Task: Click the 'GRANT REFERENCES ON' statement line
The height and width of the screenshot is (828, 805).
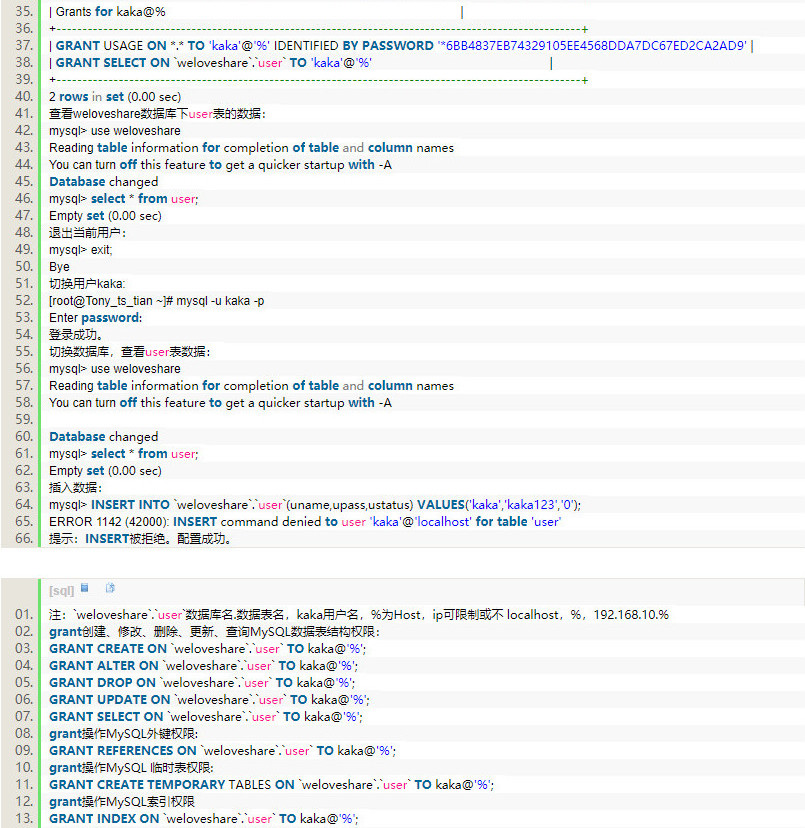Action: coord(222,750)
